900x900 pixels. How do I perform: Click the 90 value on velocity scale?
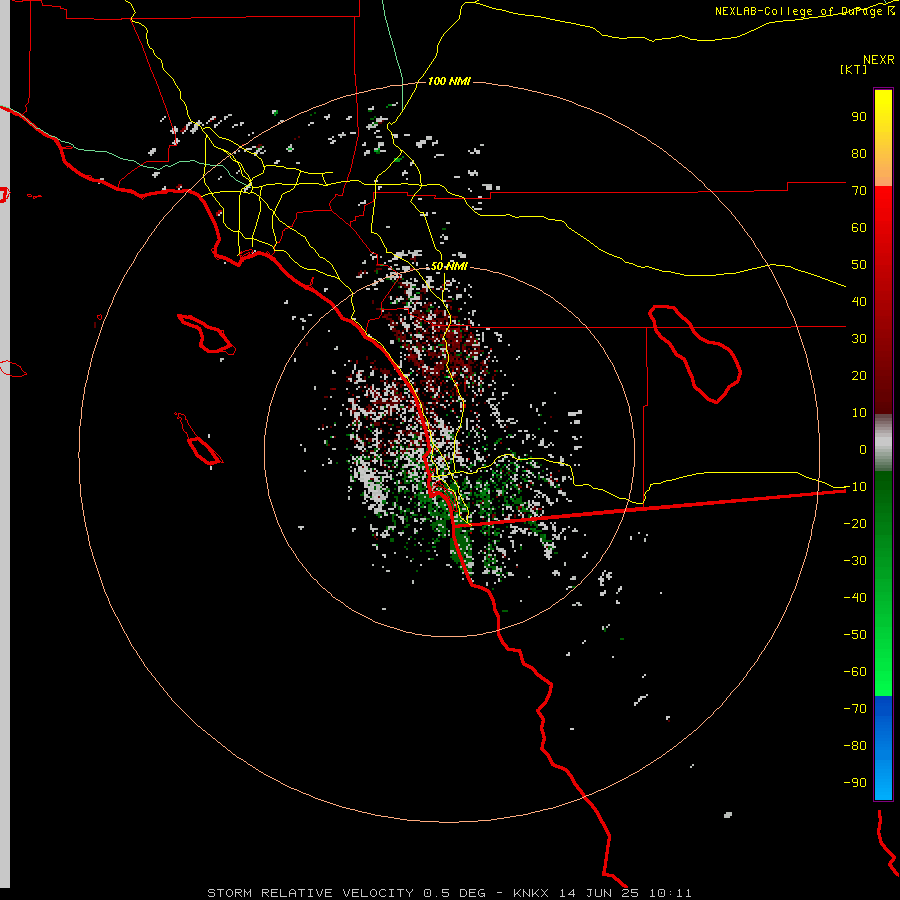pyautogui.click(x=859, y=117)
